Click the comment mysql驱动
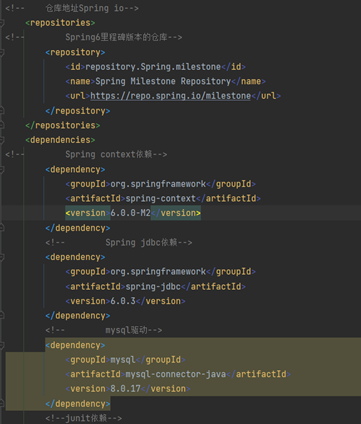The image size is (361, 424). (126, 330)
